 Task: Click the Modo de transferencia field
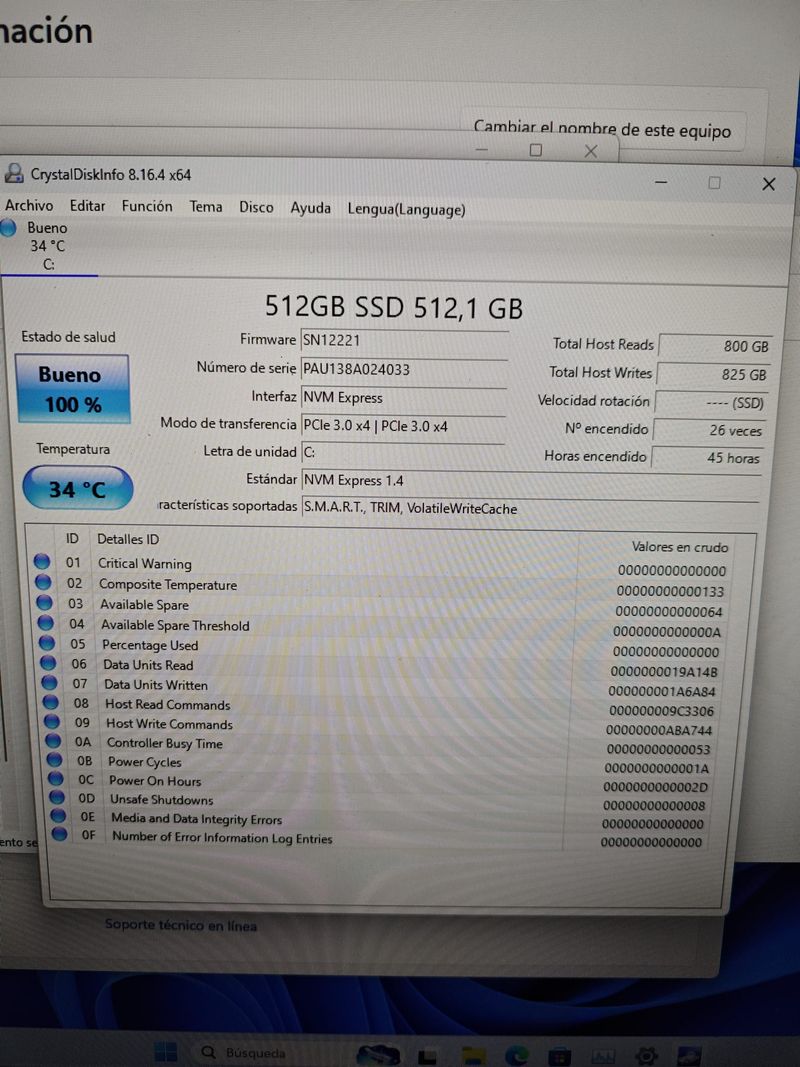[x=403, y=426]
